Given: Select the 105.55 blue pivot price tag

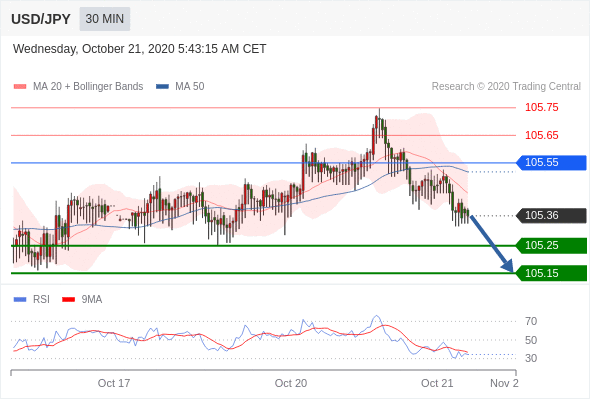Looking at the screenshot, I should 551,163.
